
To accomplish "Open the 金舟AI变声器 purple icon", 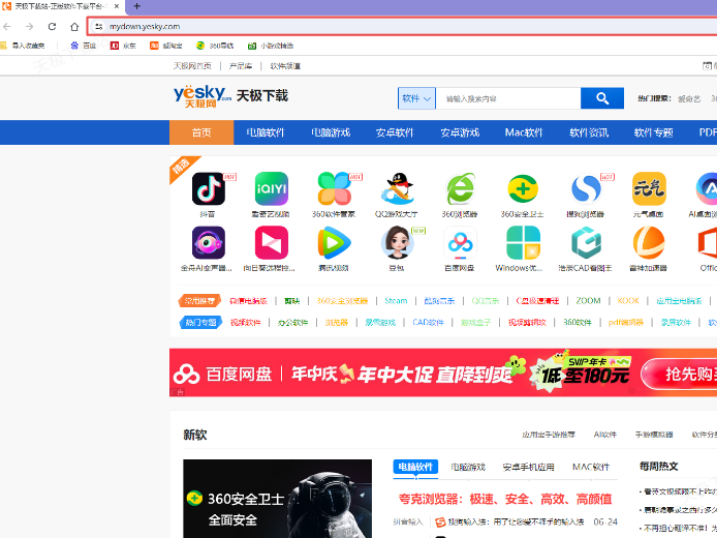I will tap(208, 243).
